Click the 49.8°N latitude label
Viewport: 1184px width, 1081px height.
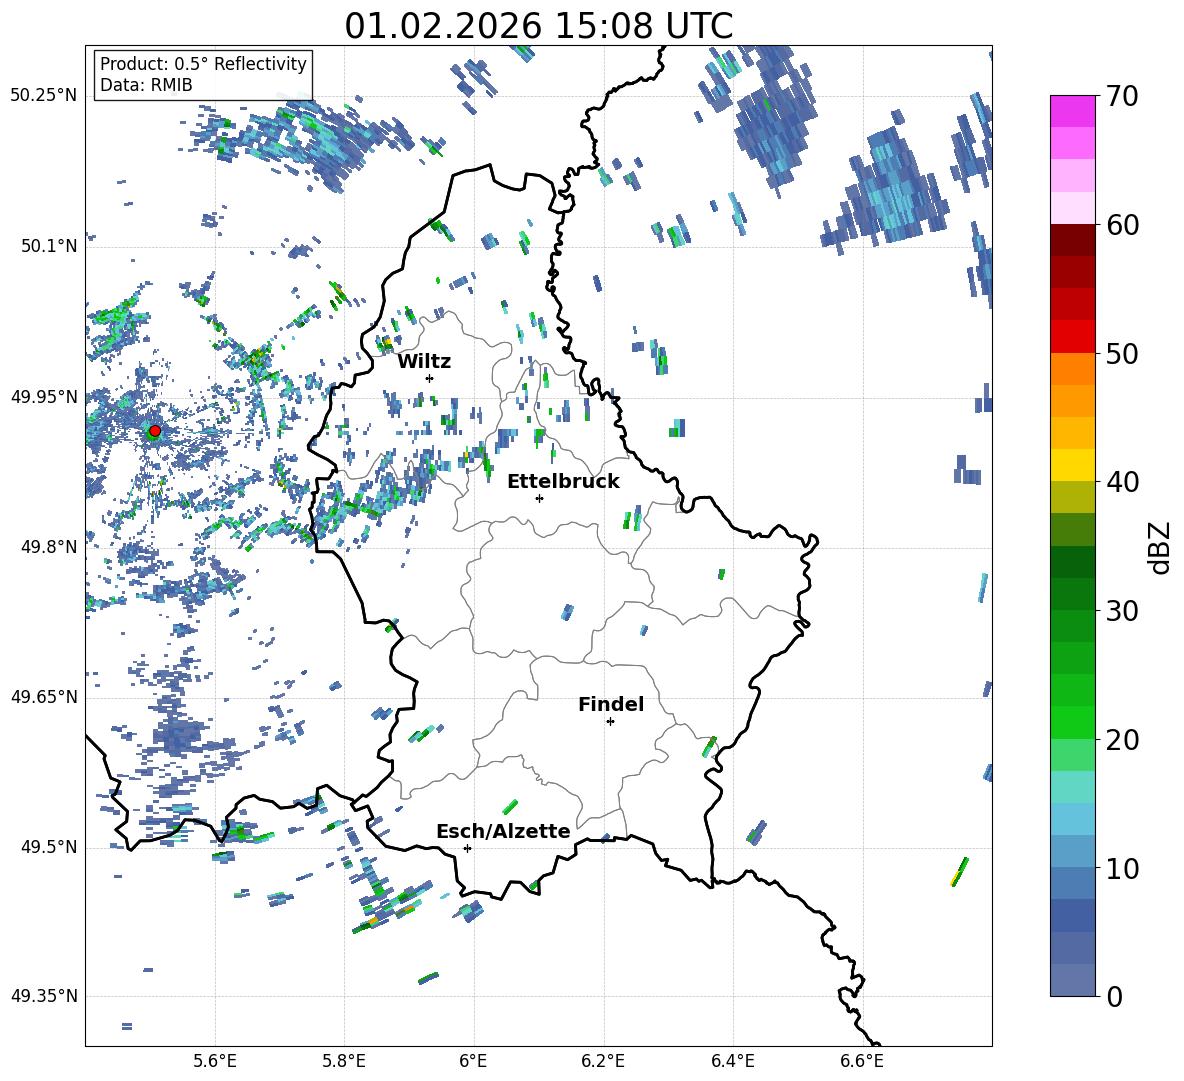[49, 547]
